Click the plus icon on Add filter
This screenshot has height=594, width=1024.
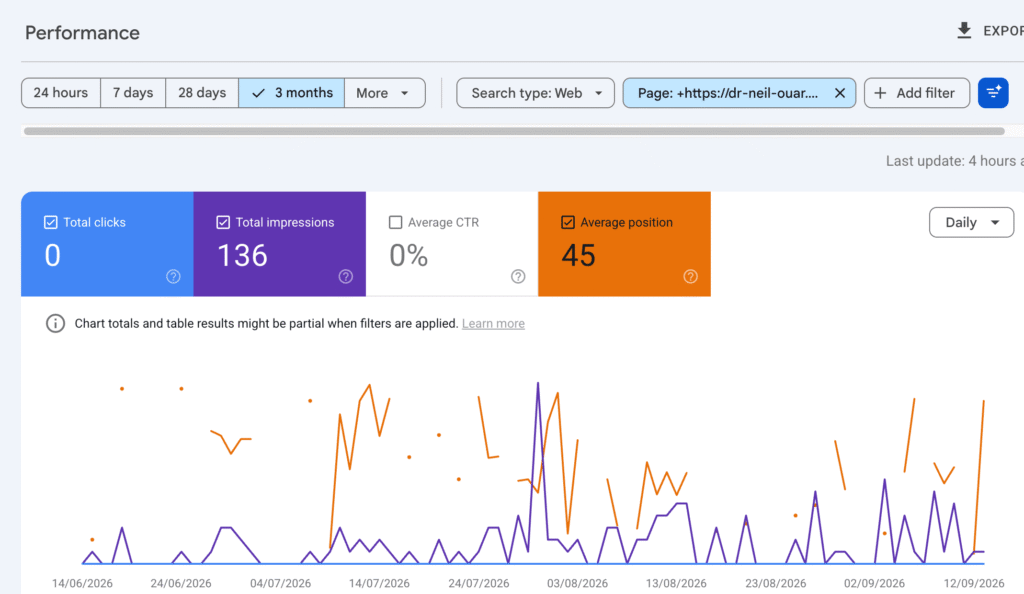coord(880,93)
